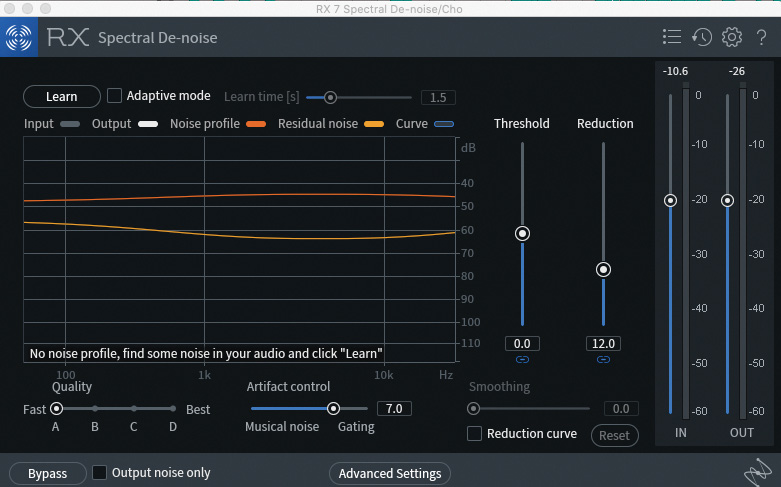The height and width of the screenshot is (487, 781).
Task: Select Quality option B
Action: click(95, 409)
